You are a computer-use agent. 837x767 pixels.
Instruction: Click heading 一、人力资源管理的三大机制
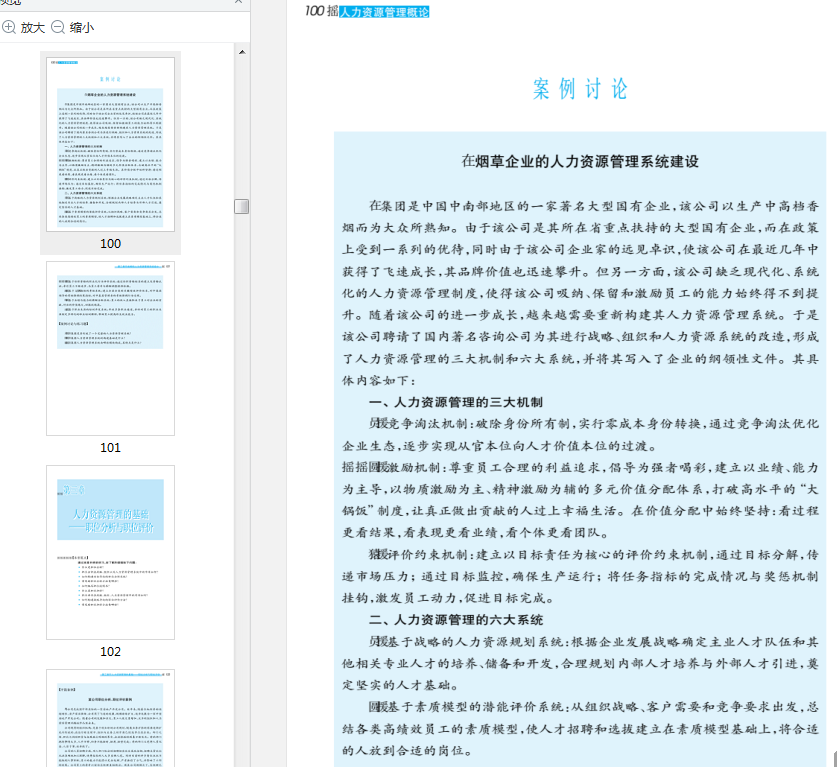[456, 402]
